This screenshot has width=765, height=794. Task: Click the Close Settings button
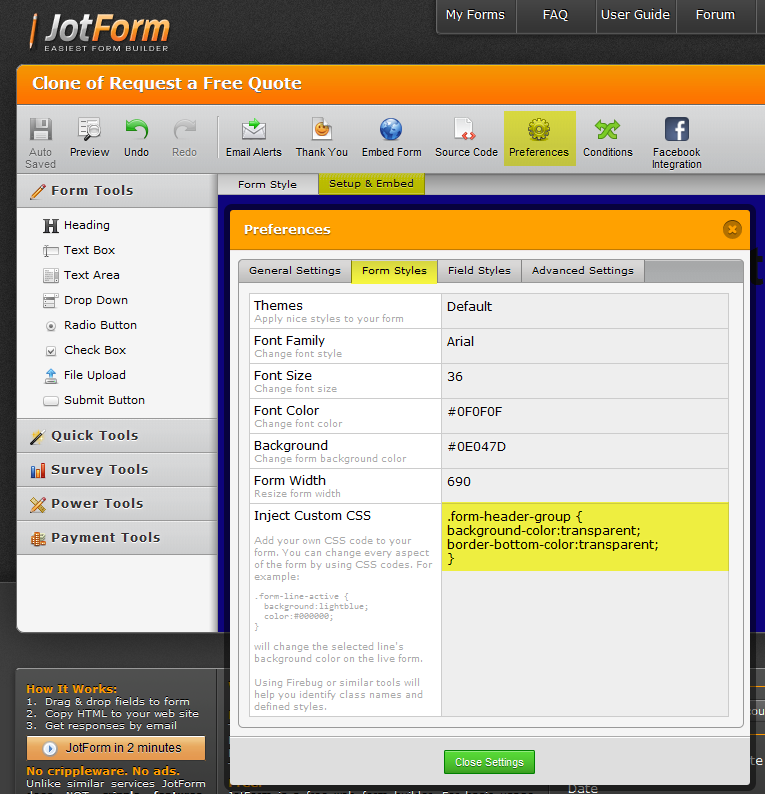coord(489,762)
